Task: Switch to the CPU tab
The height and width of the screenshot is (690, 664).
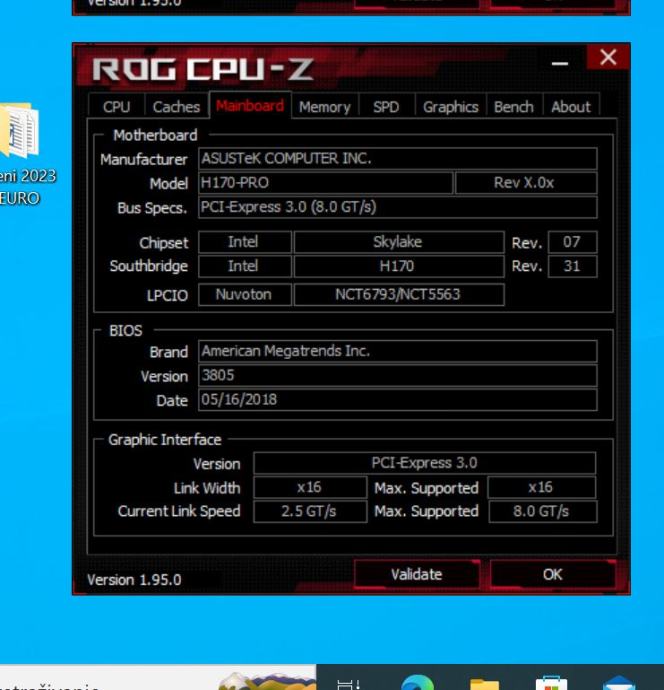Action: coord(116,106)
